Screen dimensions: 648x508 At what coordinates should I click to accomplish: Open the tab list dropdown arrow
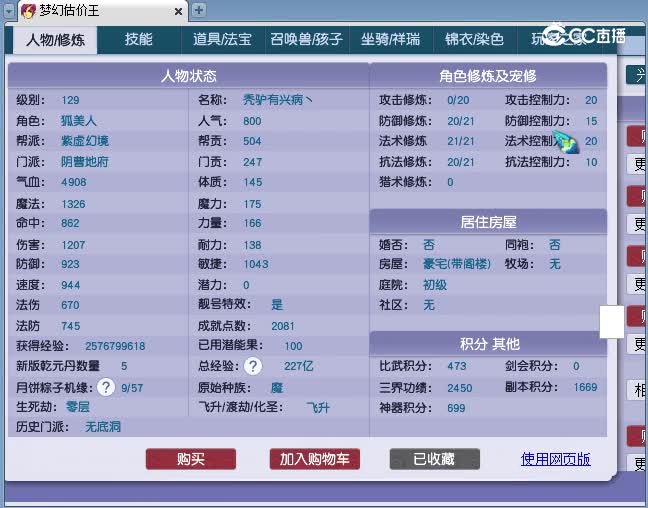pos(9,11)
